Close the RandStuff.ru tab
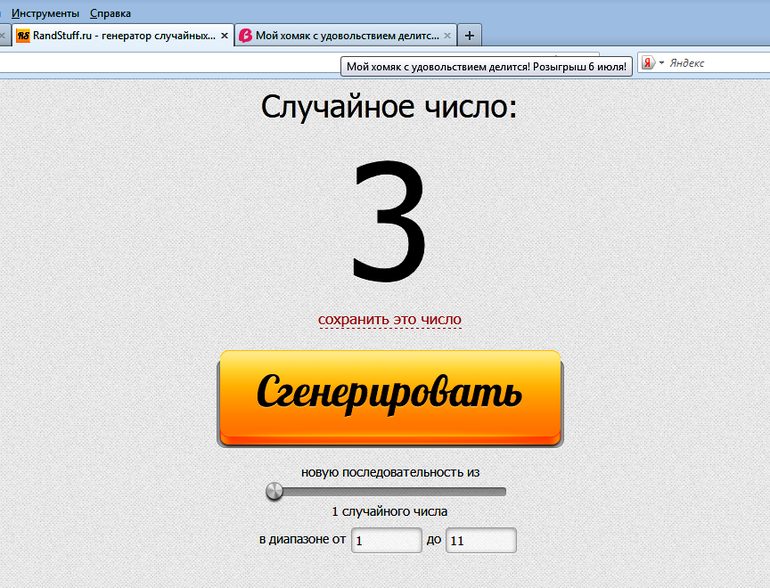770x588 pixels. 224,35
